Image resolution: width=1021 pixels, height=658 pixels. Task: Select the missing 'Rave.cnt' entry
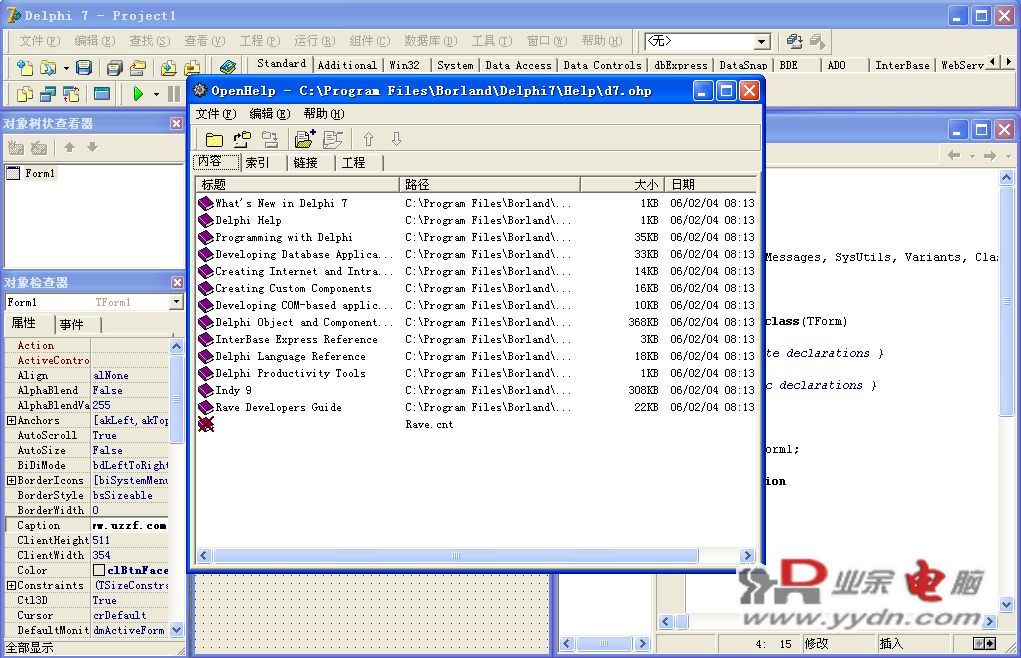[x=429, y=424]
